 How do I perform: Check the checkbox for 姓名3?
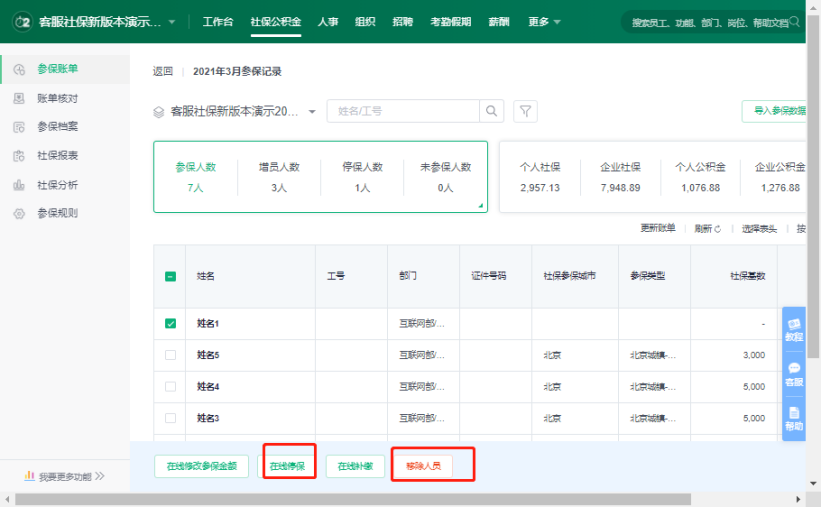tap(170, 418)
